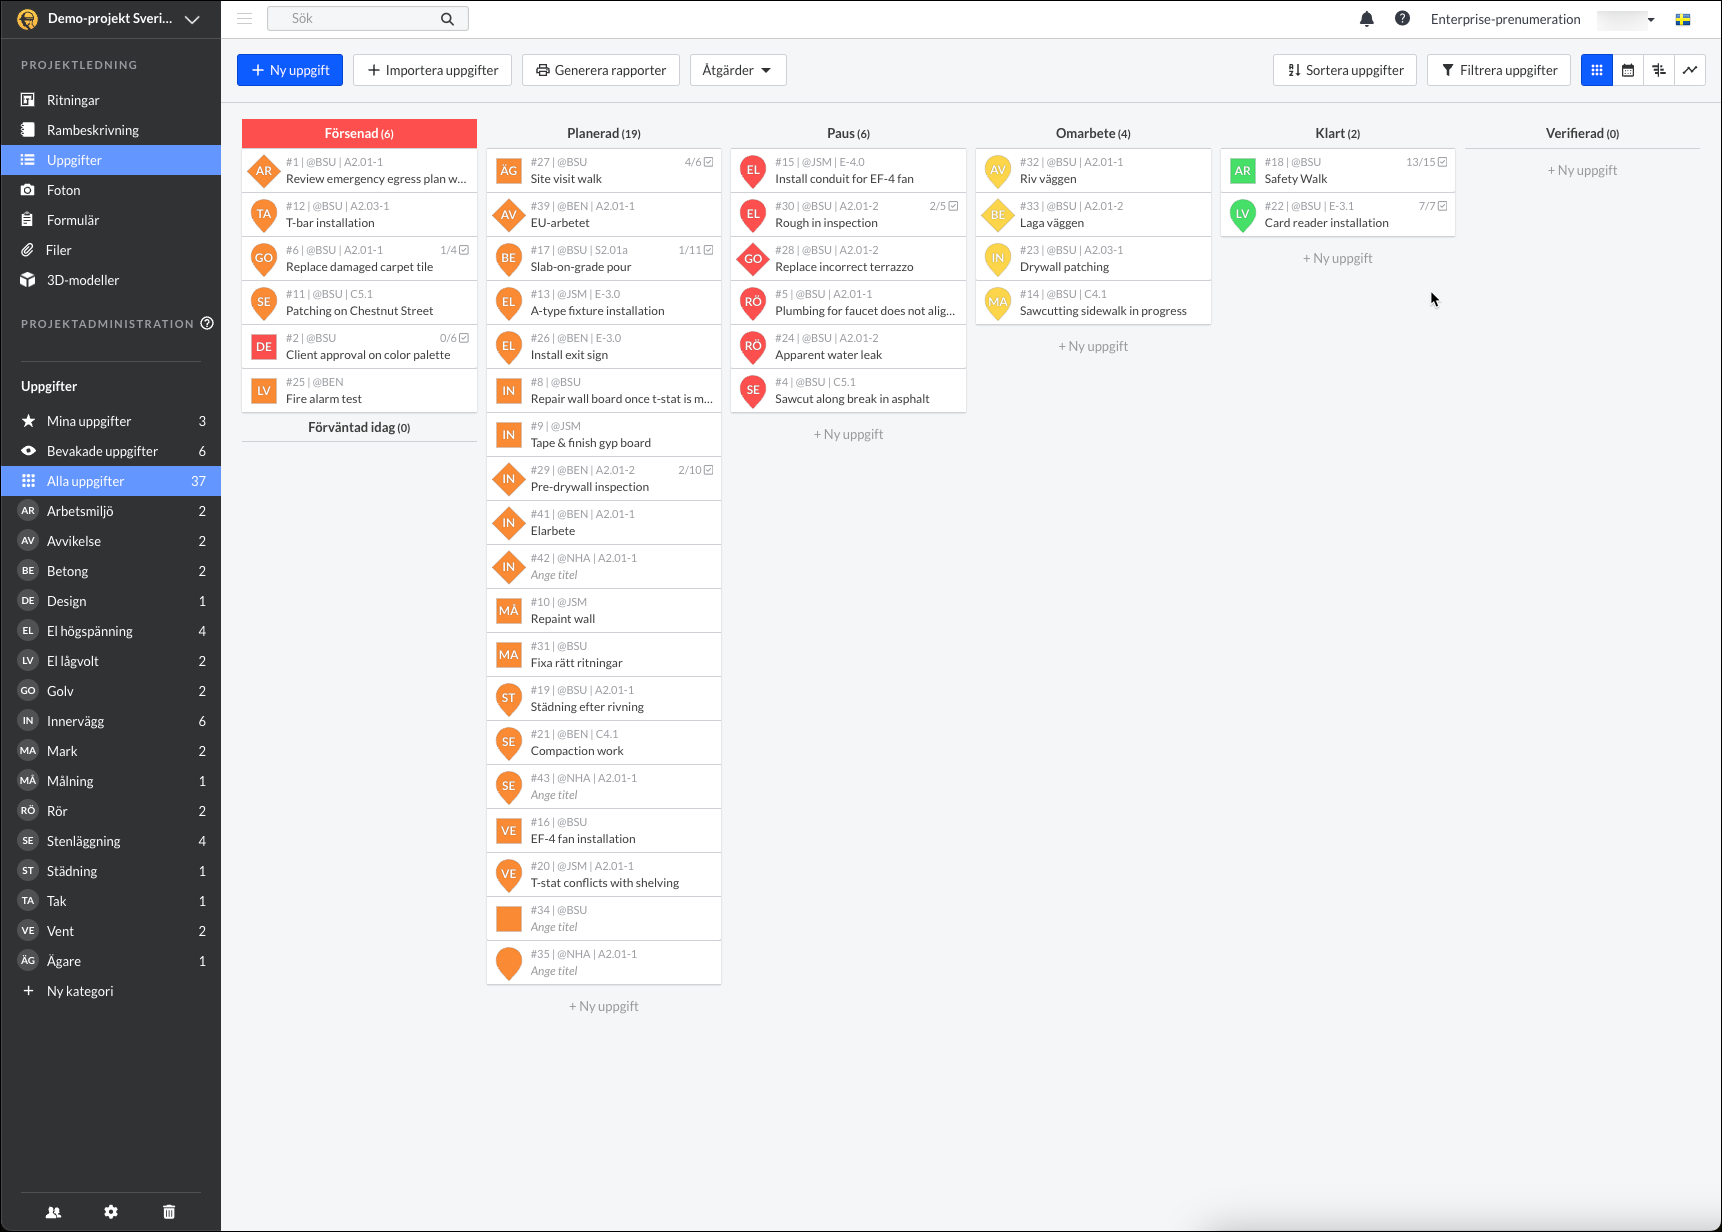Image resolution: width=1722 pixels, height=1232 pixels.
Task: Click the help question mark icon
Action: tap(1402, 19)
